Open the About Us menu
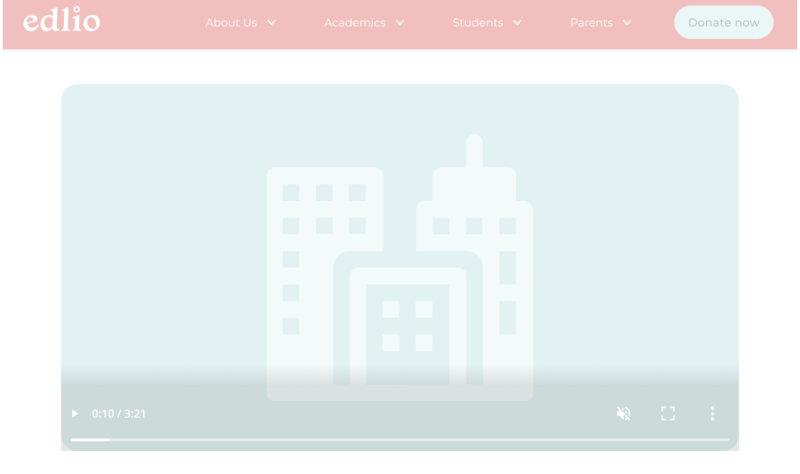 [231, 23]
